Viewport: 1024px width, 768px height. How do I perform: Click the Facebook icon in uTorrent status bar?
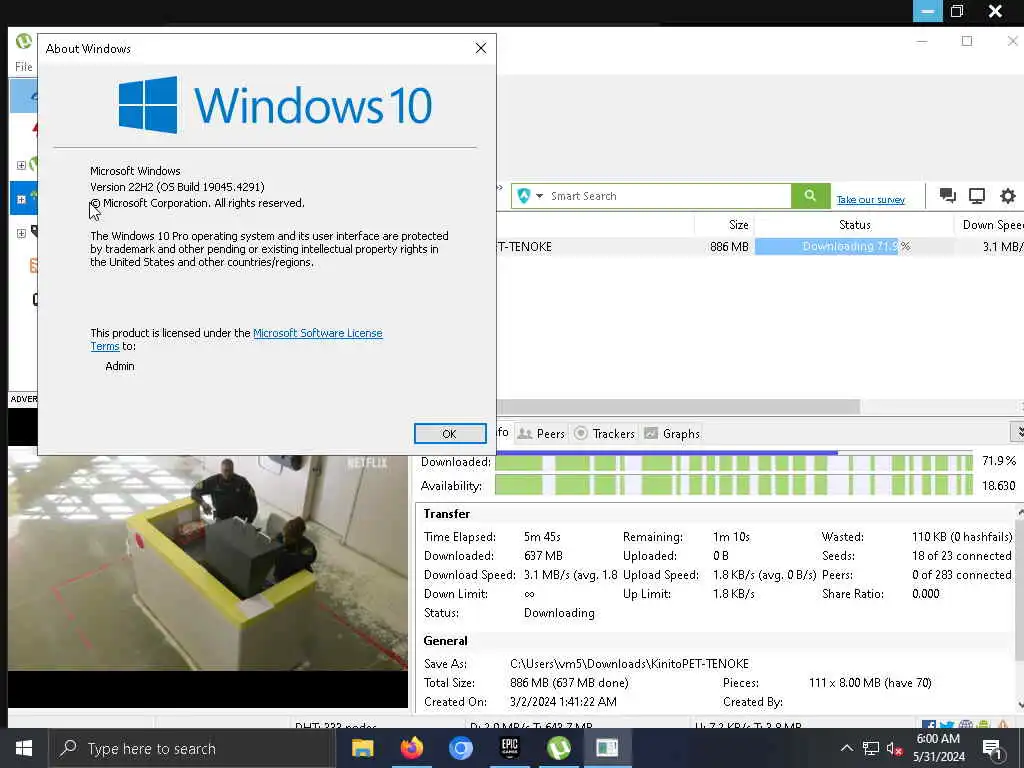928,725
